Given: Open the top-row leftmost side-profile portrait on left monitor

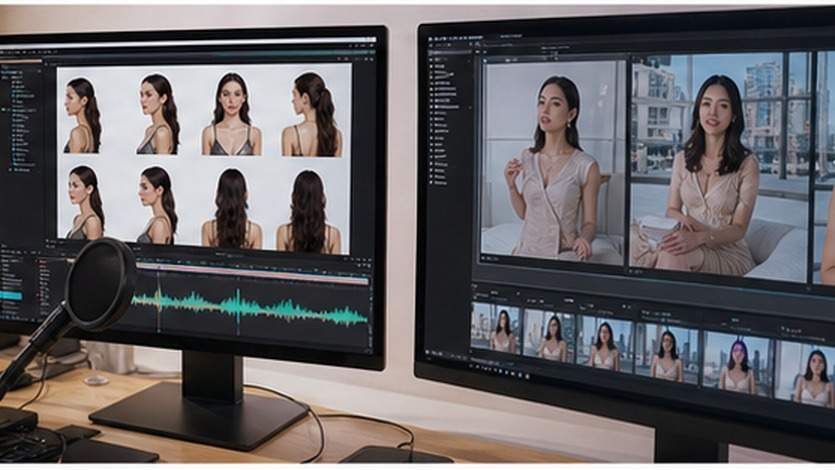Looking at the screenshot, I should tap(83, 115).
